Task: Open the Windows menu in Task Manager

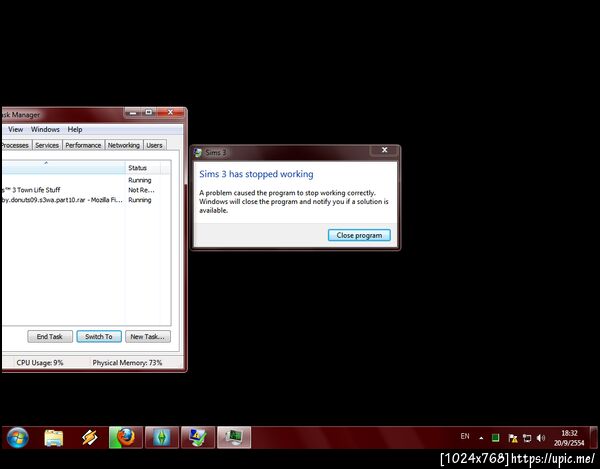Action: tap(45, 129)
